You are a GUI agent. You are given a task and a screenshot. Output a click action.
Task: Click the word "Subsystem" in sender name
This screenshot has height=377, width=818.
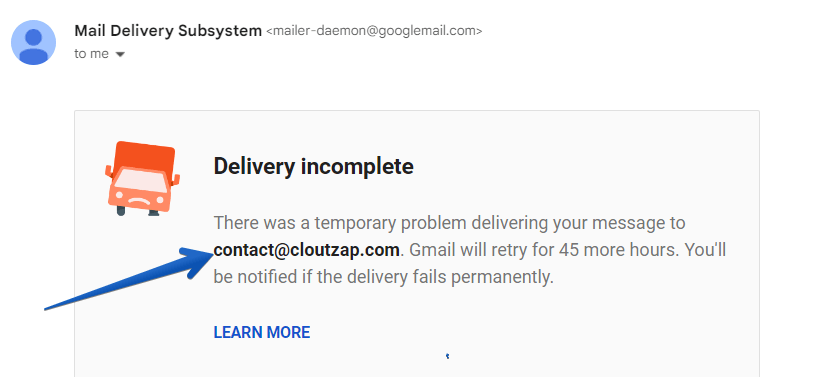(220, 31)
